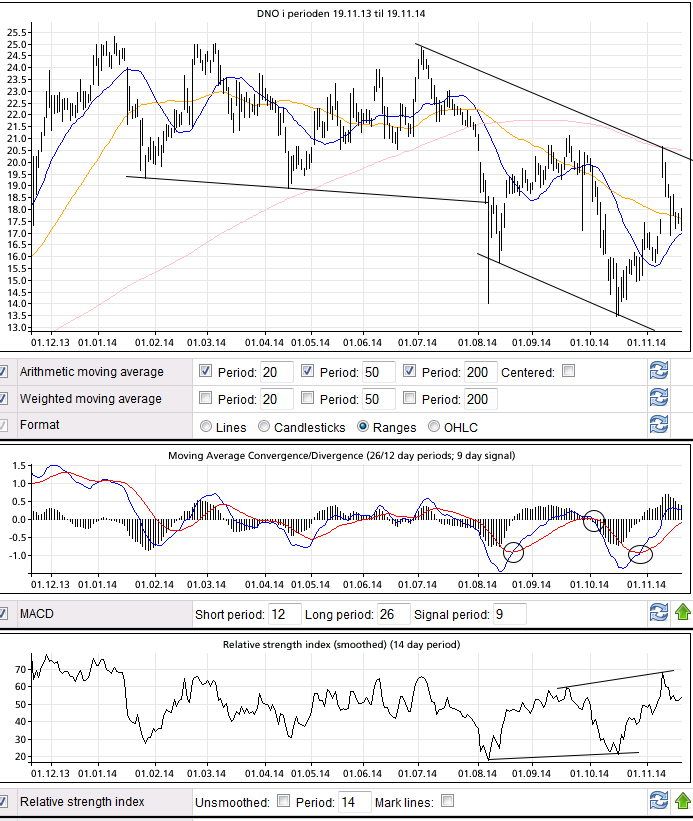Viewport: 693px width, 821px height.
Task: Select Candlesticks chart format
Action: click(265, 427)
